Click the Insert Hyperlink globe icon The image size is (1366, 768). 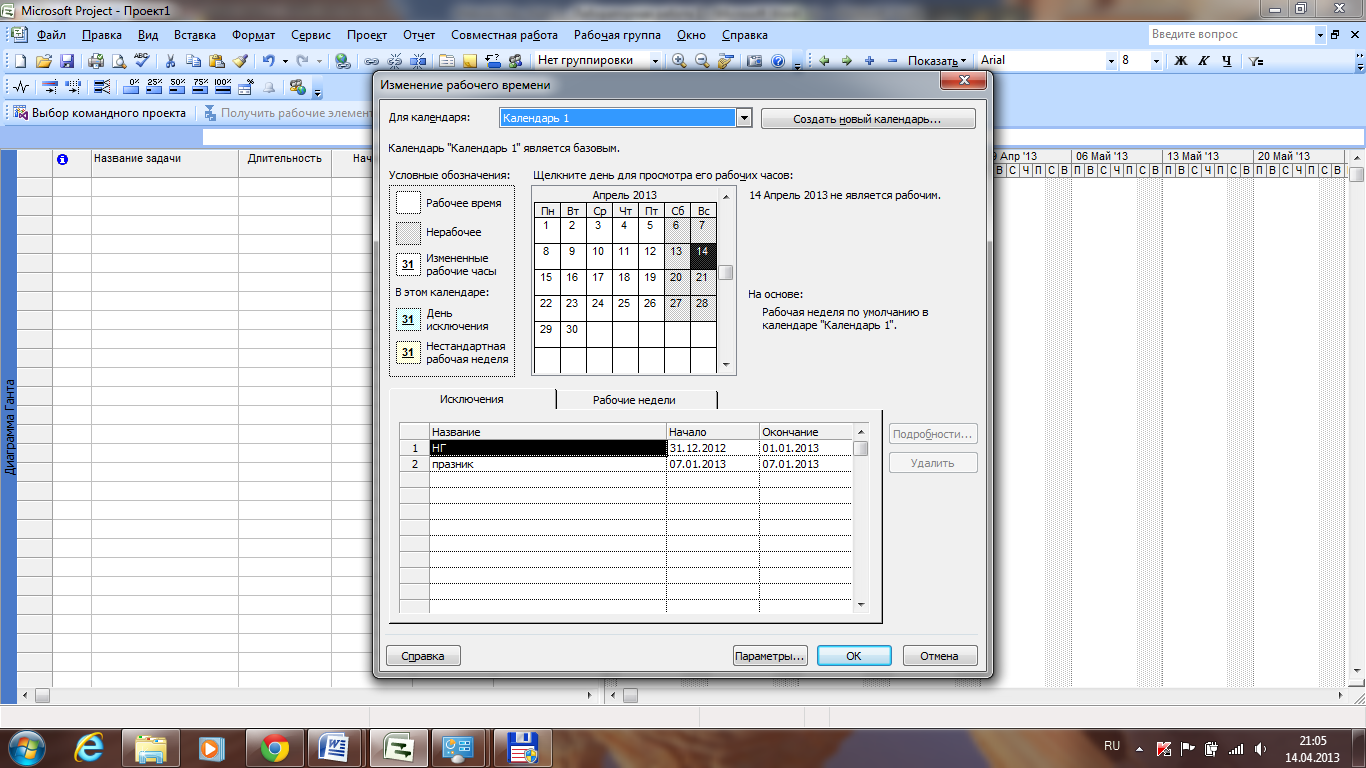tap(342, 61)
